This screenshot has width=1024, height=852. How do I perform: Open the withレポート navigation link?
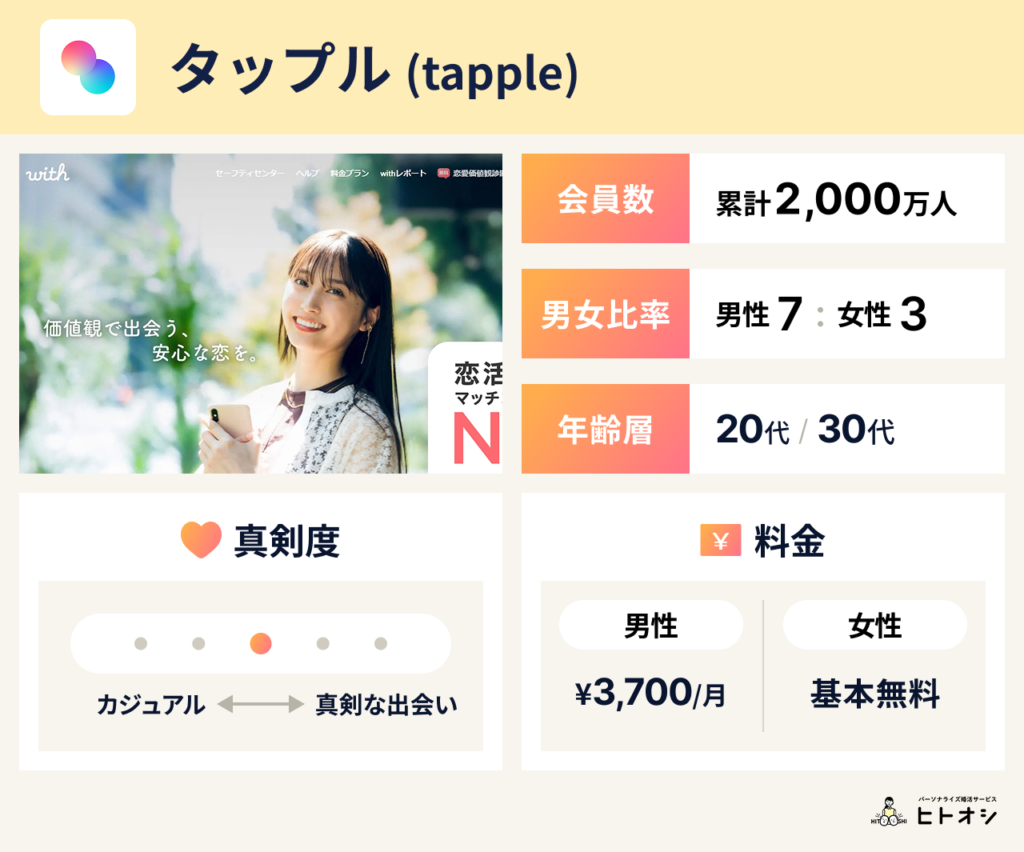click(x=403, y=174)
